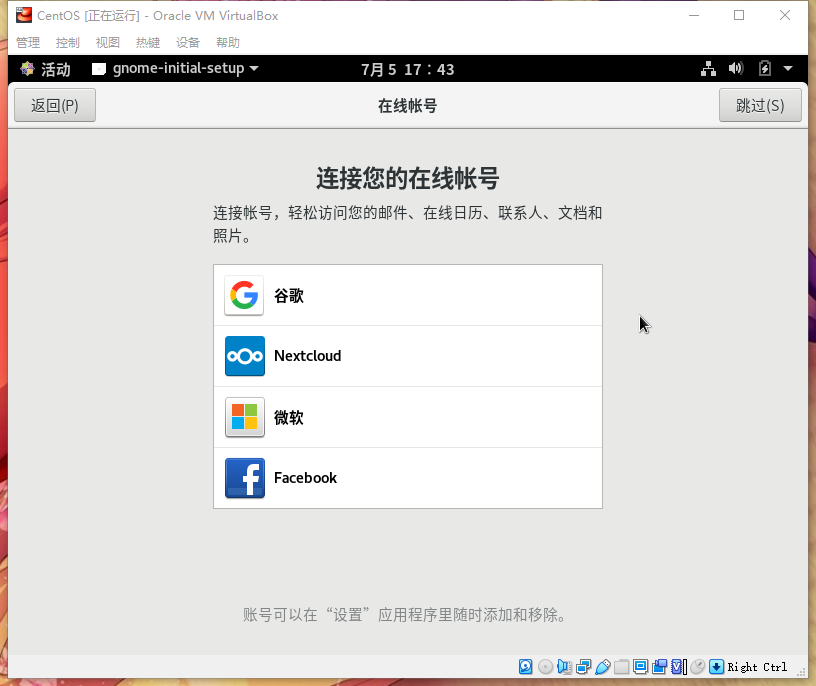Open the 管理 menu
816x686 pixels.
coord(28,42)
